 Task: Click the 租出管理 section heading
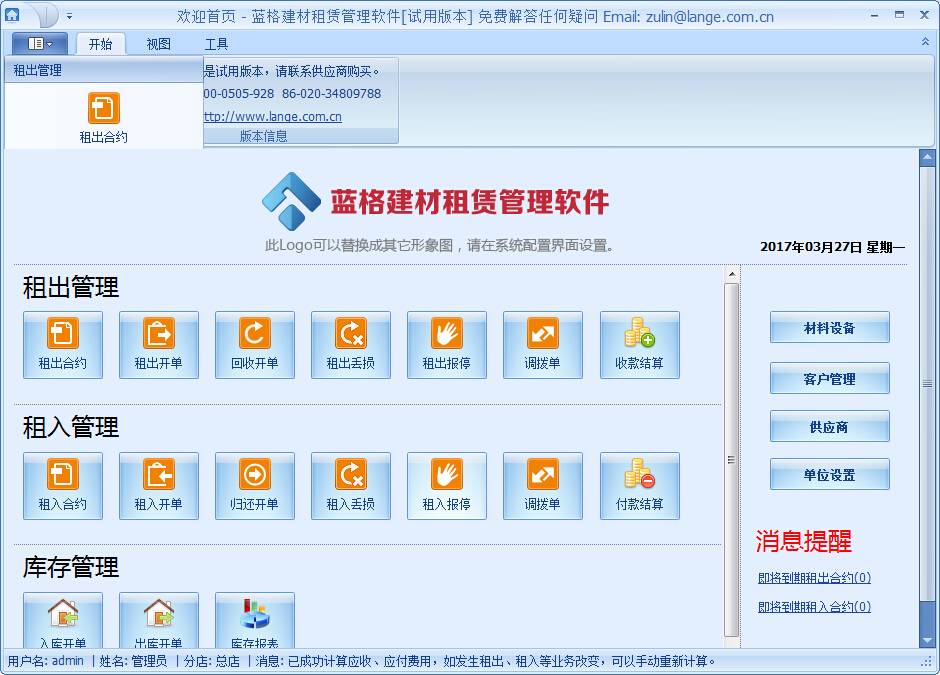[x=71, y=287]
